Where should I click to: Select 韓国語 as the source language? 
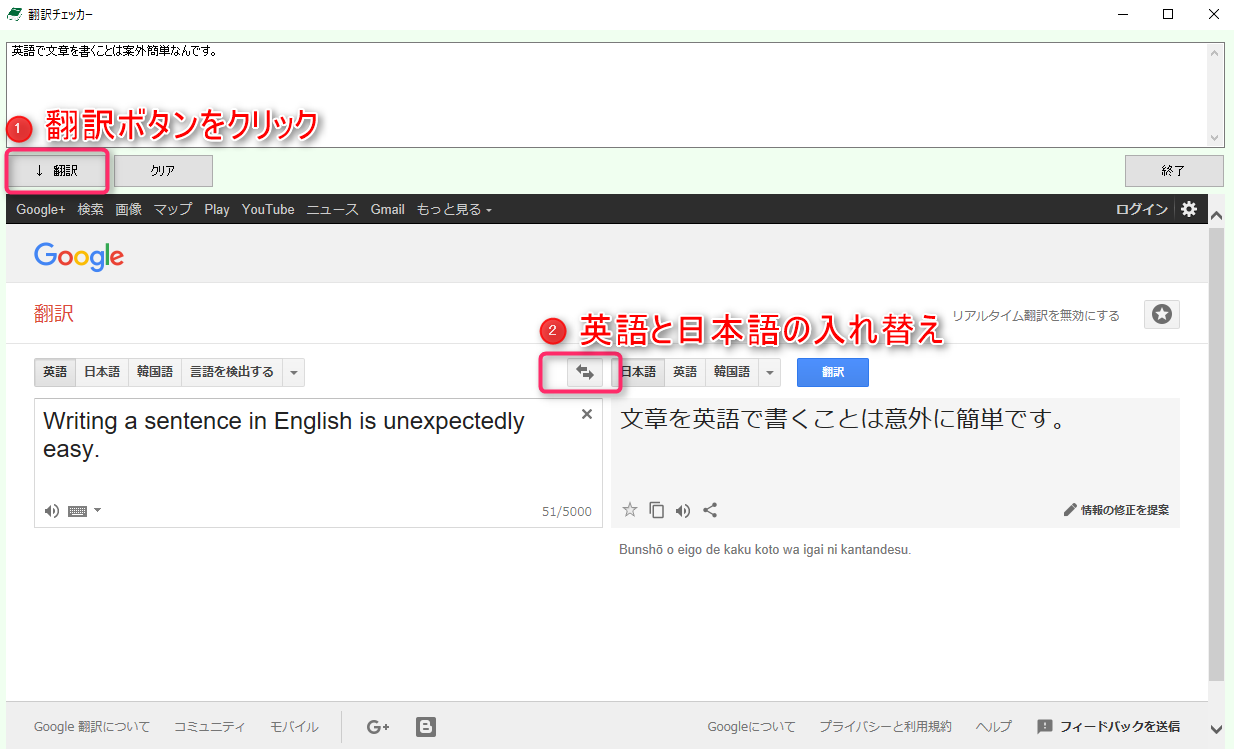point(155,372)
